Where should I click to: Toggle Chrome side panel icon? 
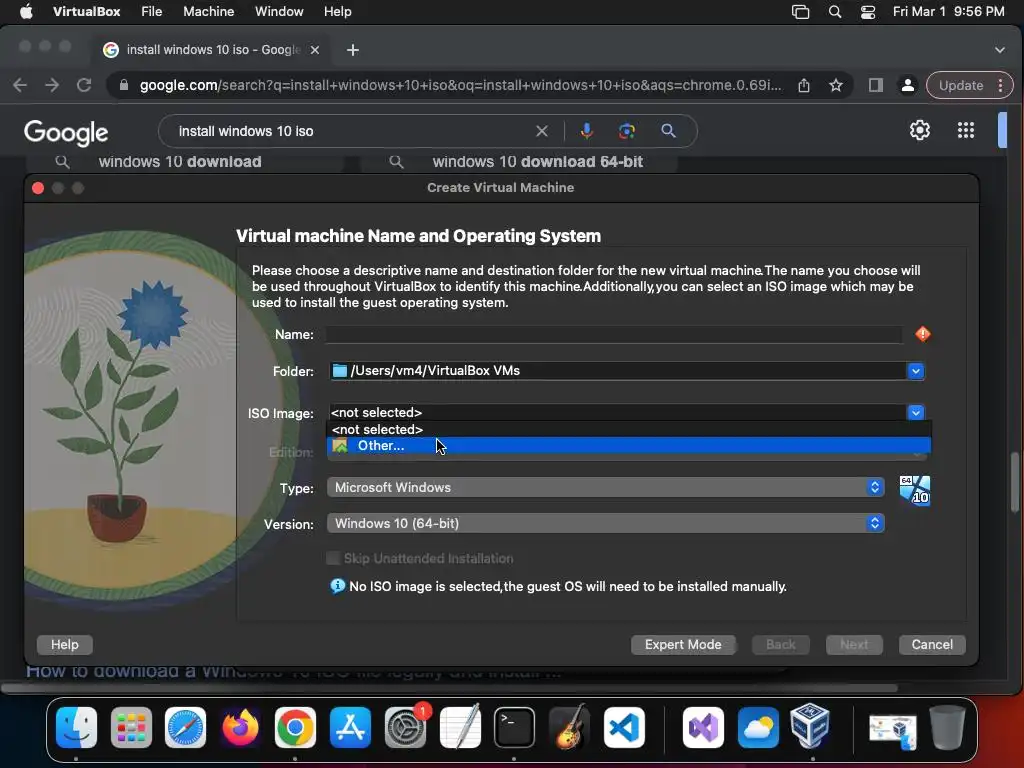[x=876, y=85]
